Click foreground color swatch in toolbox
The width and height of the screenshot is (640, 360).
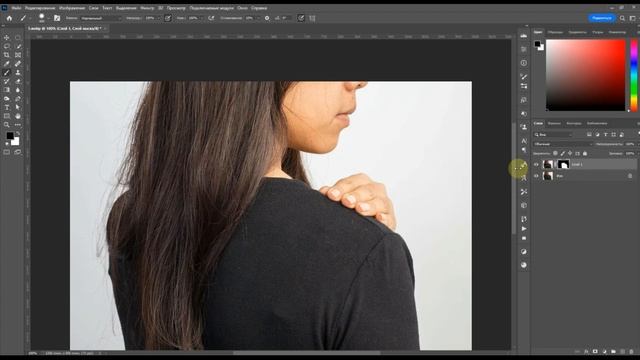[10, 136]
